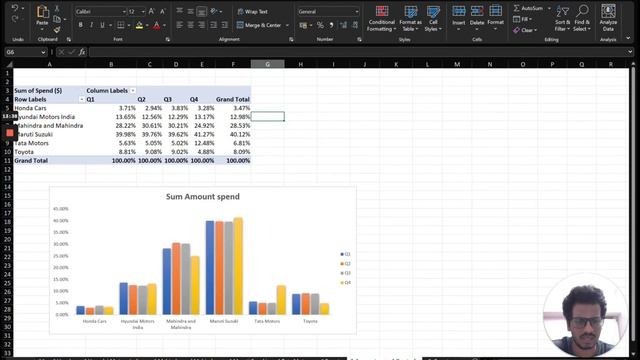Screen dimensions: 640x360
Task: Click Decrease Decimal icon
Action: point(355,25)
